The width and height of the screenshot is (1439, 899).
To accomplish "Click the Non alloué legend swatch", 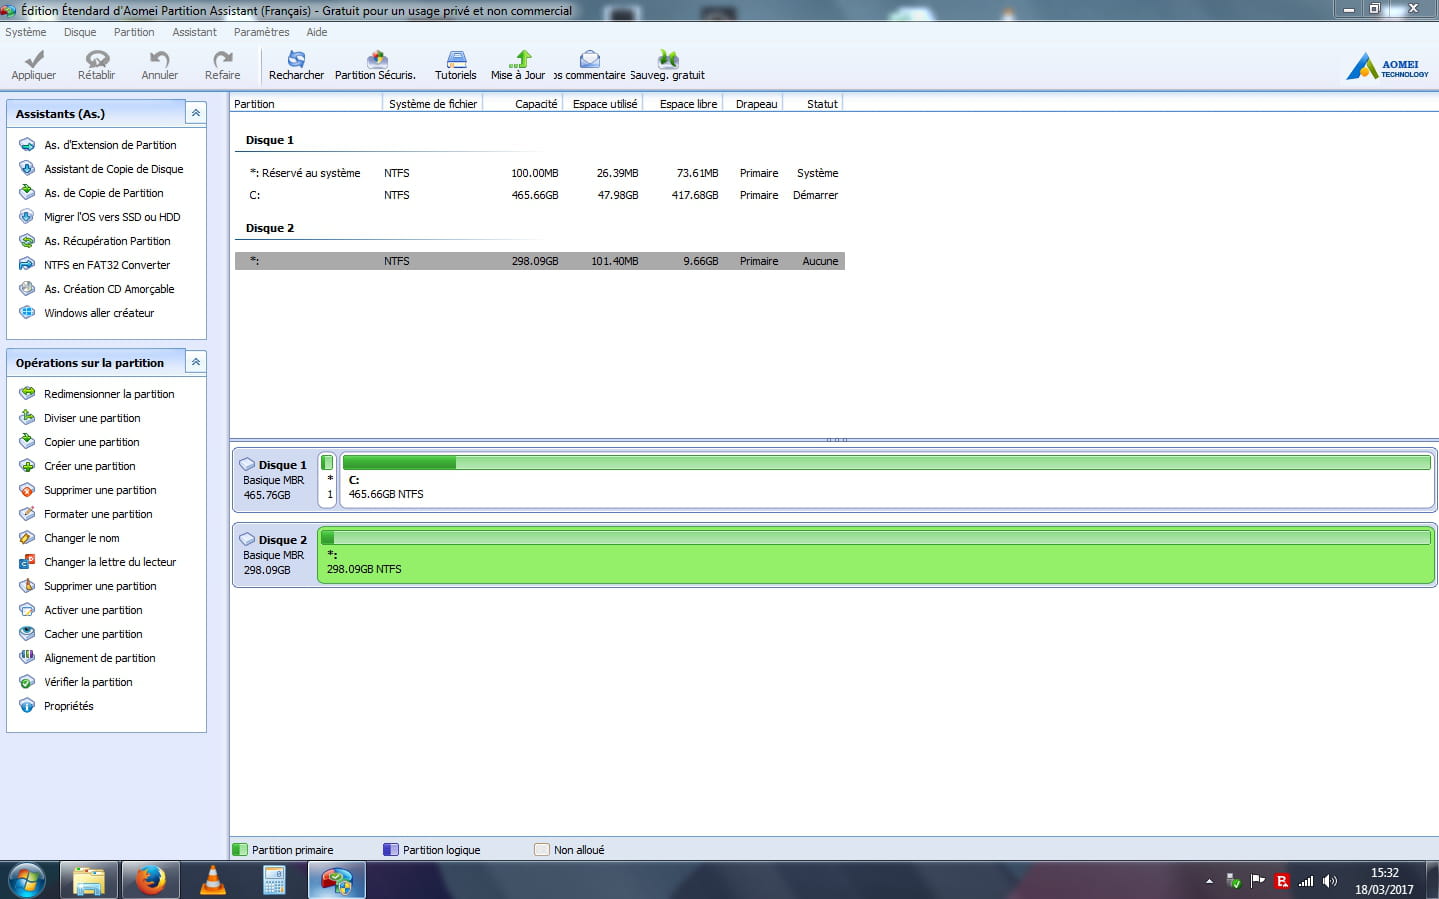I will coord(542,850).
